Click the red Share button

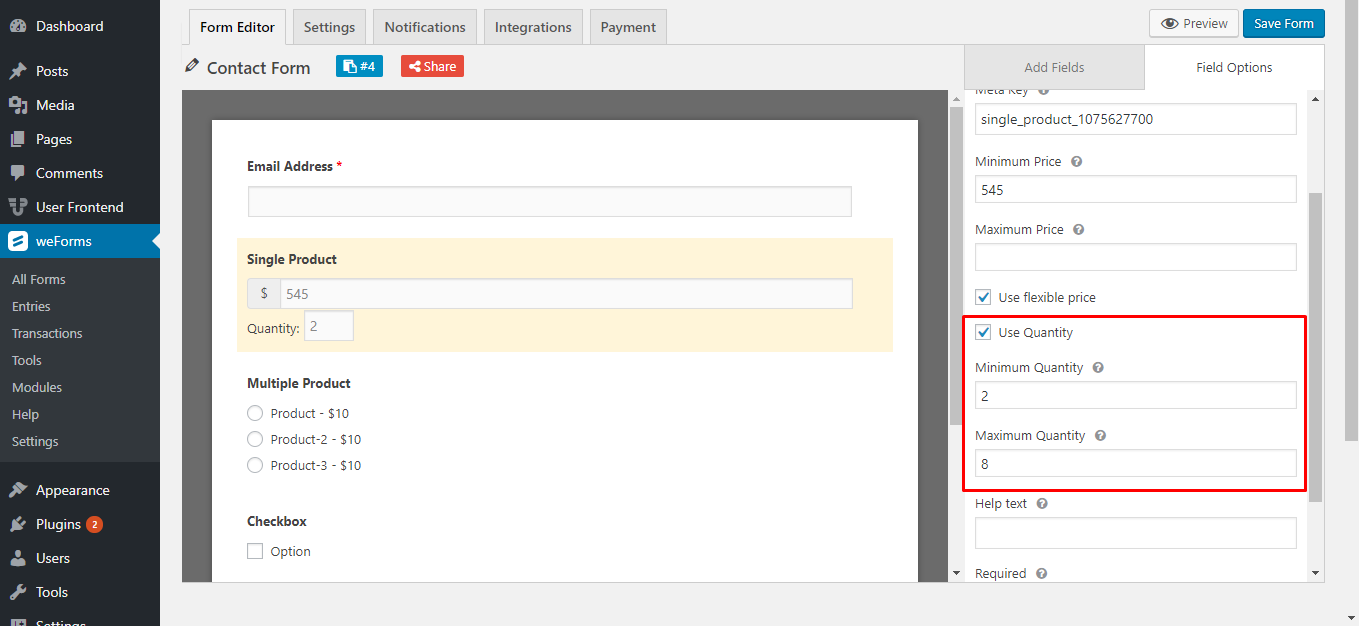pos(432,66)
